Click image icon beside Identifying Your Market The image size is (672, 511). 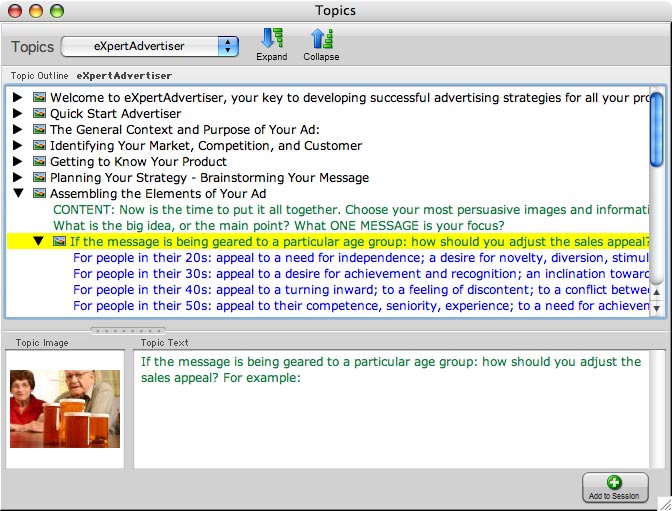39,145
